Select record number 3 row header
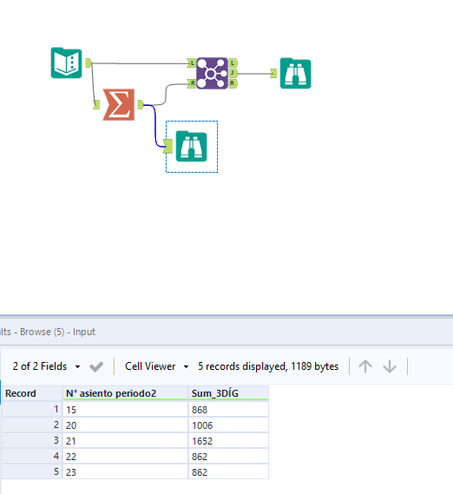Viewport: 453px width, 494px height. 32,441
